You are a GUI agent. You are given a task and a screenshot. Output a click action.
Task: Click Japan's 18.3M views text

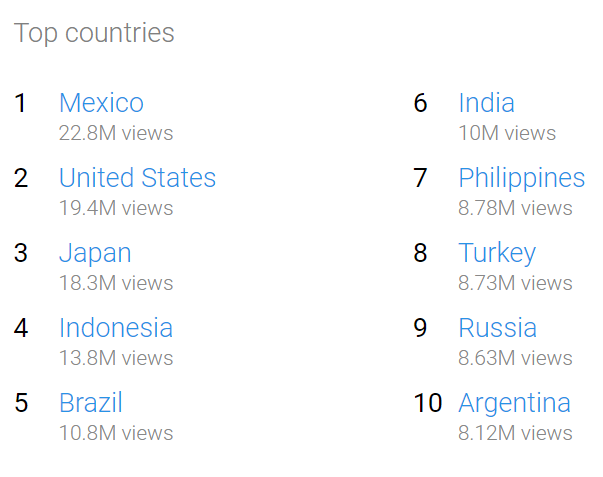[x=116, y=283]
